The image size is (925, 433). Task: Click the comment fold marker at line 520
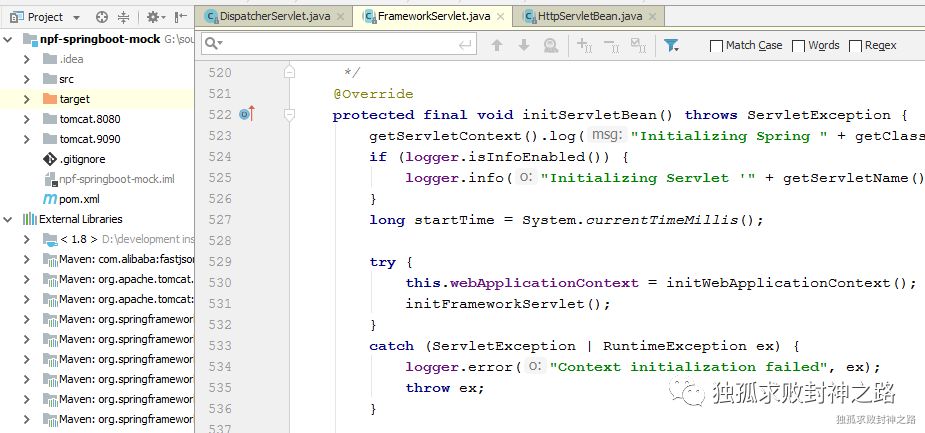[289, 72]
